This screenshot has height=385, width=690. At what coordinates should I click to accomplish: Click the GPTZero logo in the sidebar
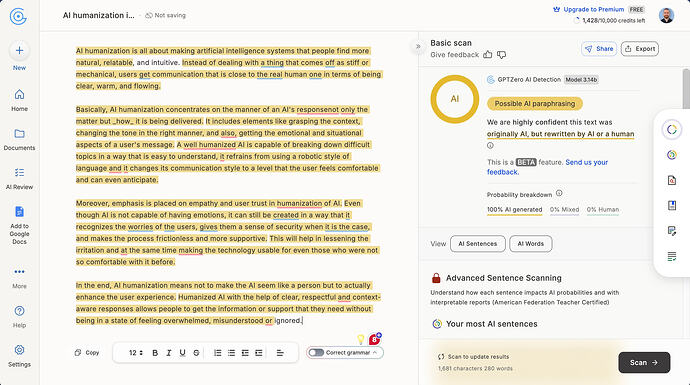point(18,17)
